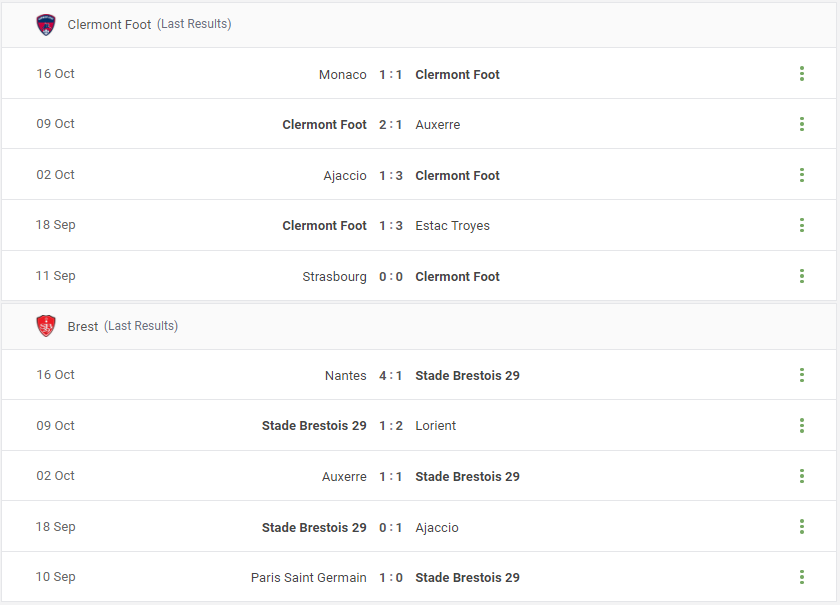840x605 pixels.
Task: Click the Estac Troyes team name
Action: point(453,226)
